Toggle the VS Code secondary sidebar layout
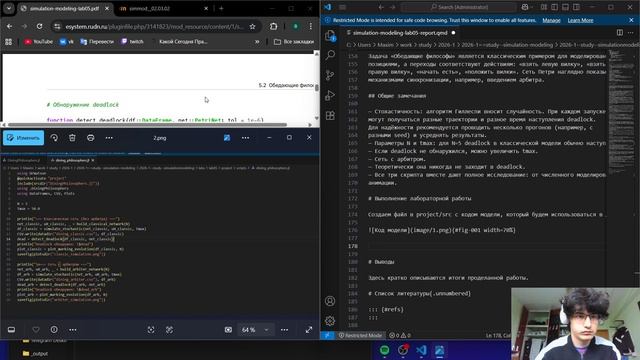 tap(576, 7)
